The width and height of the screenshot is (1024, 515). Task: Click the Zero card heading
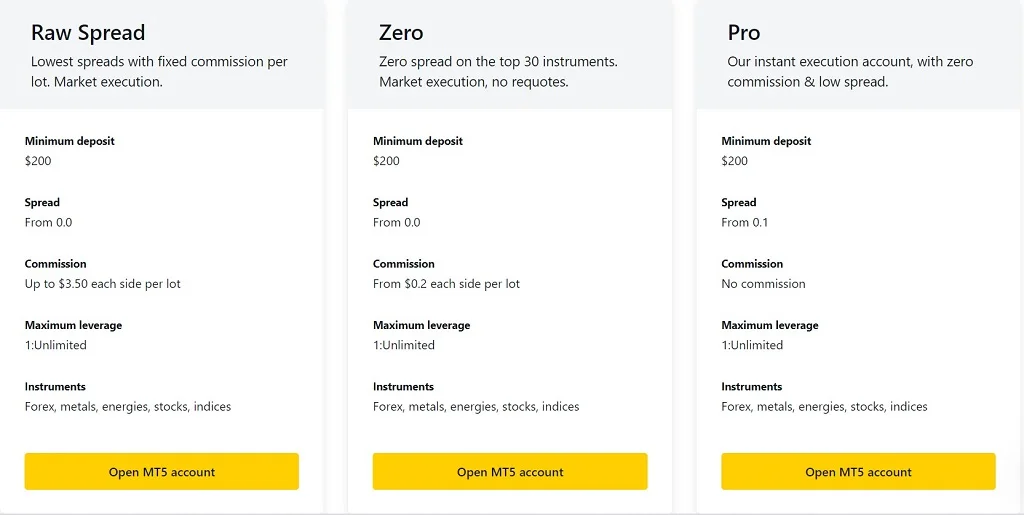pos(401,33)
